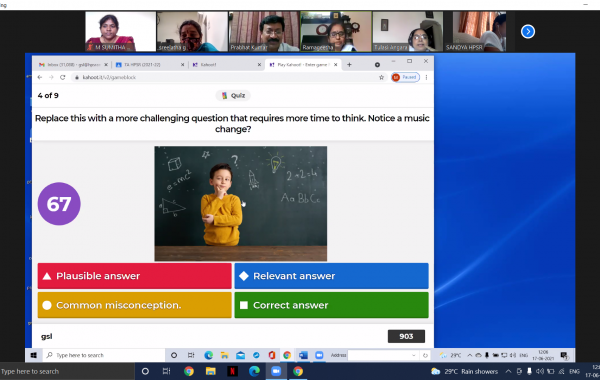Click the active Zoom icon on local taskbar
The image size is (600, 380).
276,371
